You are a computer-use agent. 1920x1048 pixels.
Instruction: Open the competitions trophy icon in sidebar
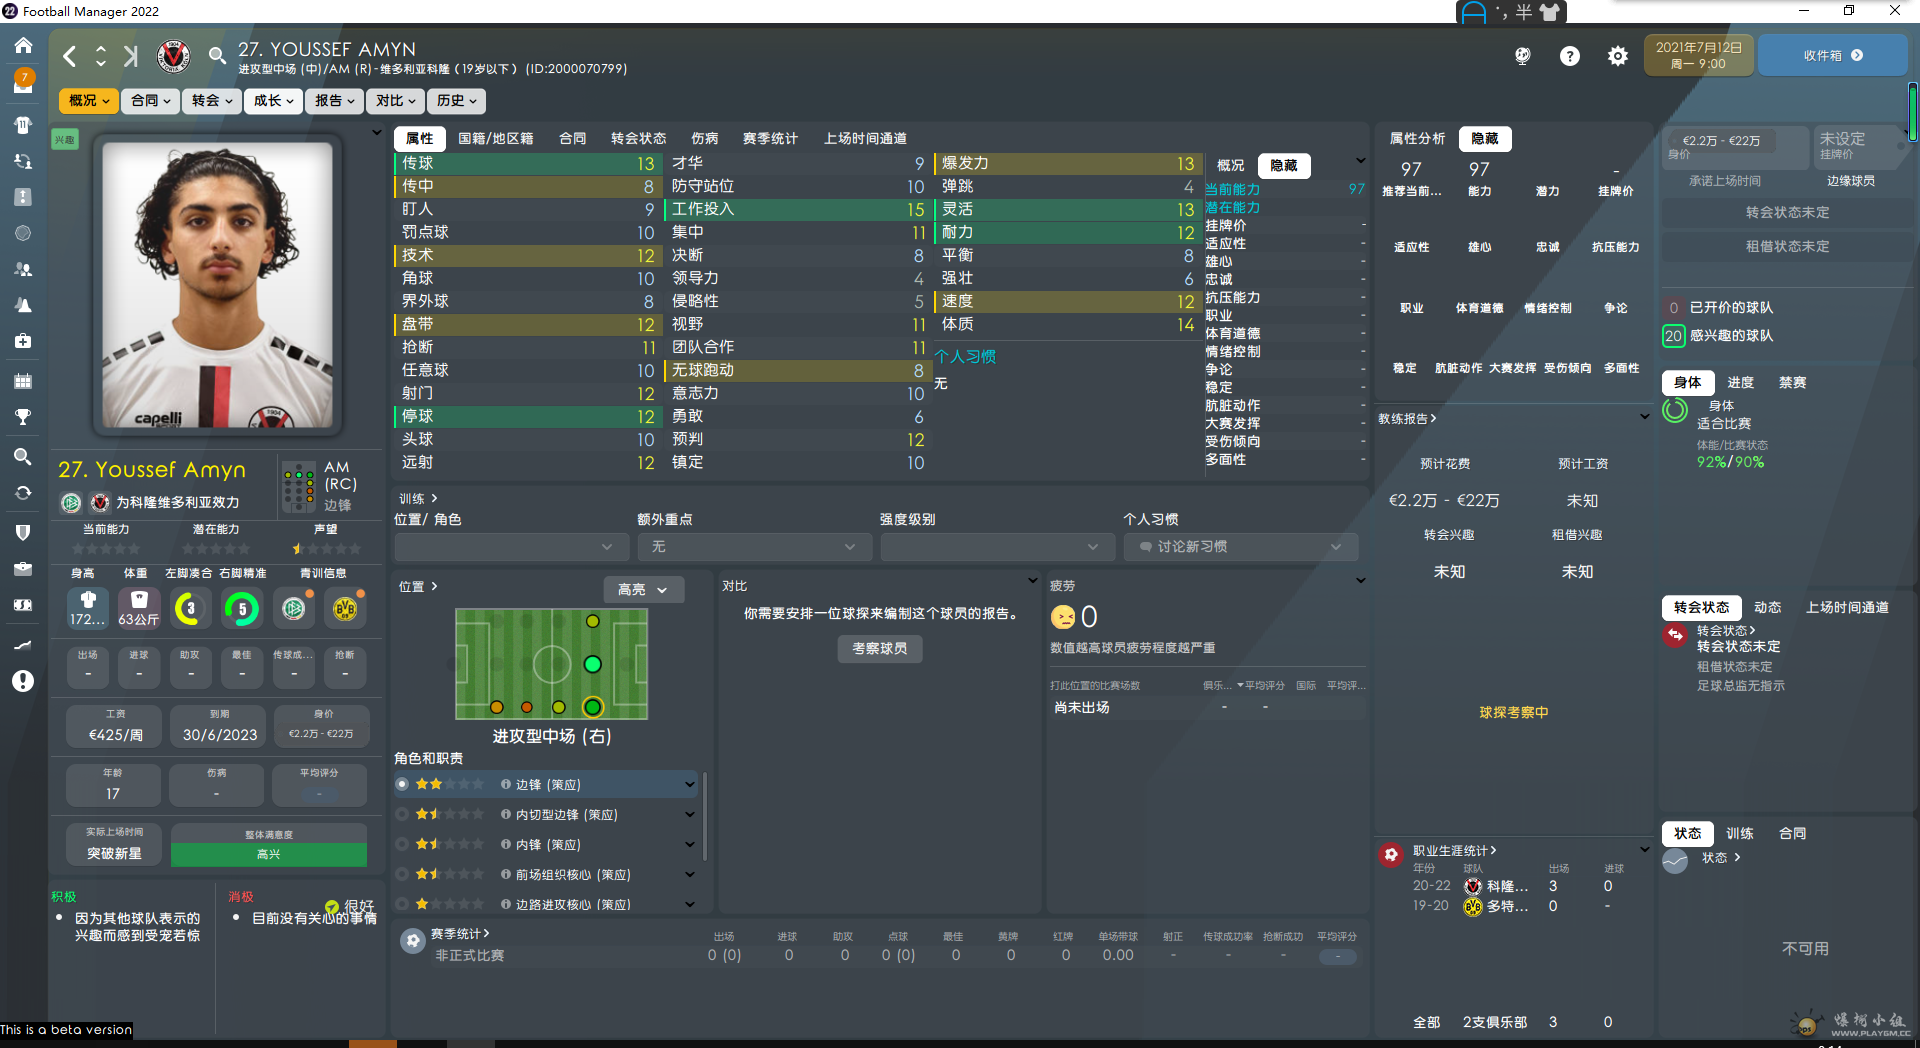click(x=23, y=417)
